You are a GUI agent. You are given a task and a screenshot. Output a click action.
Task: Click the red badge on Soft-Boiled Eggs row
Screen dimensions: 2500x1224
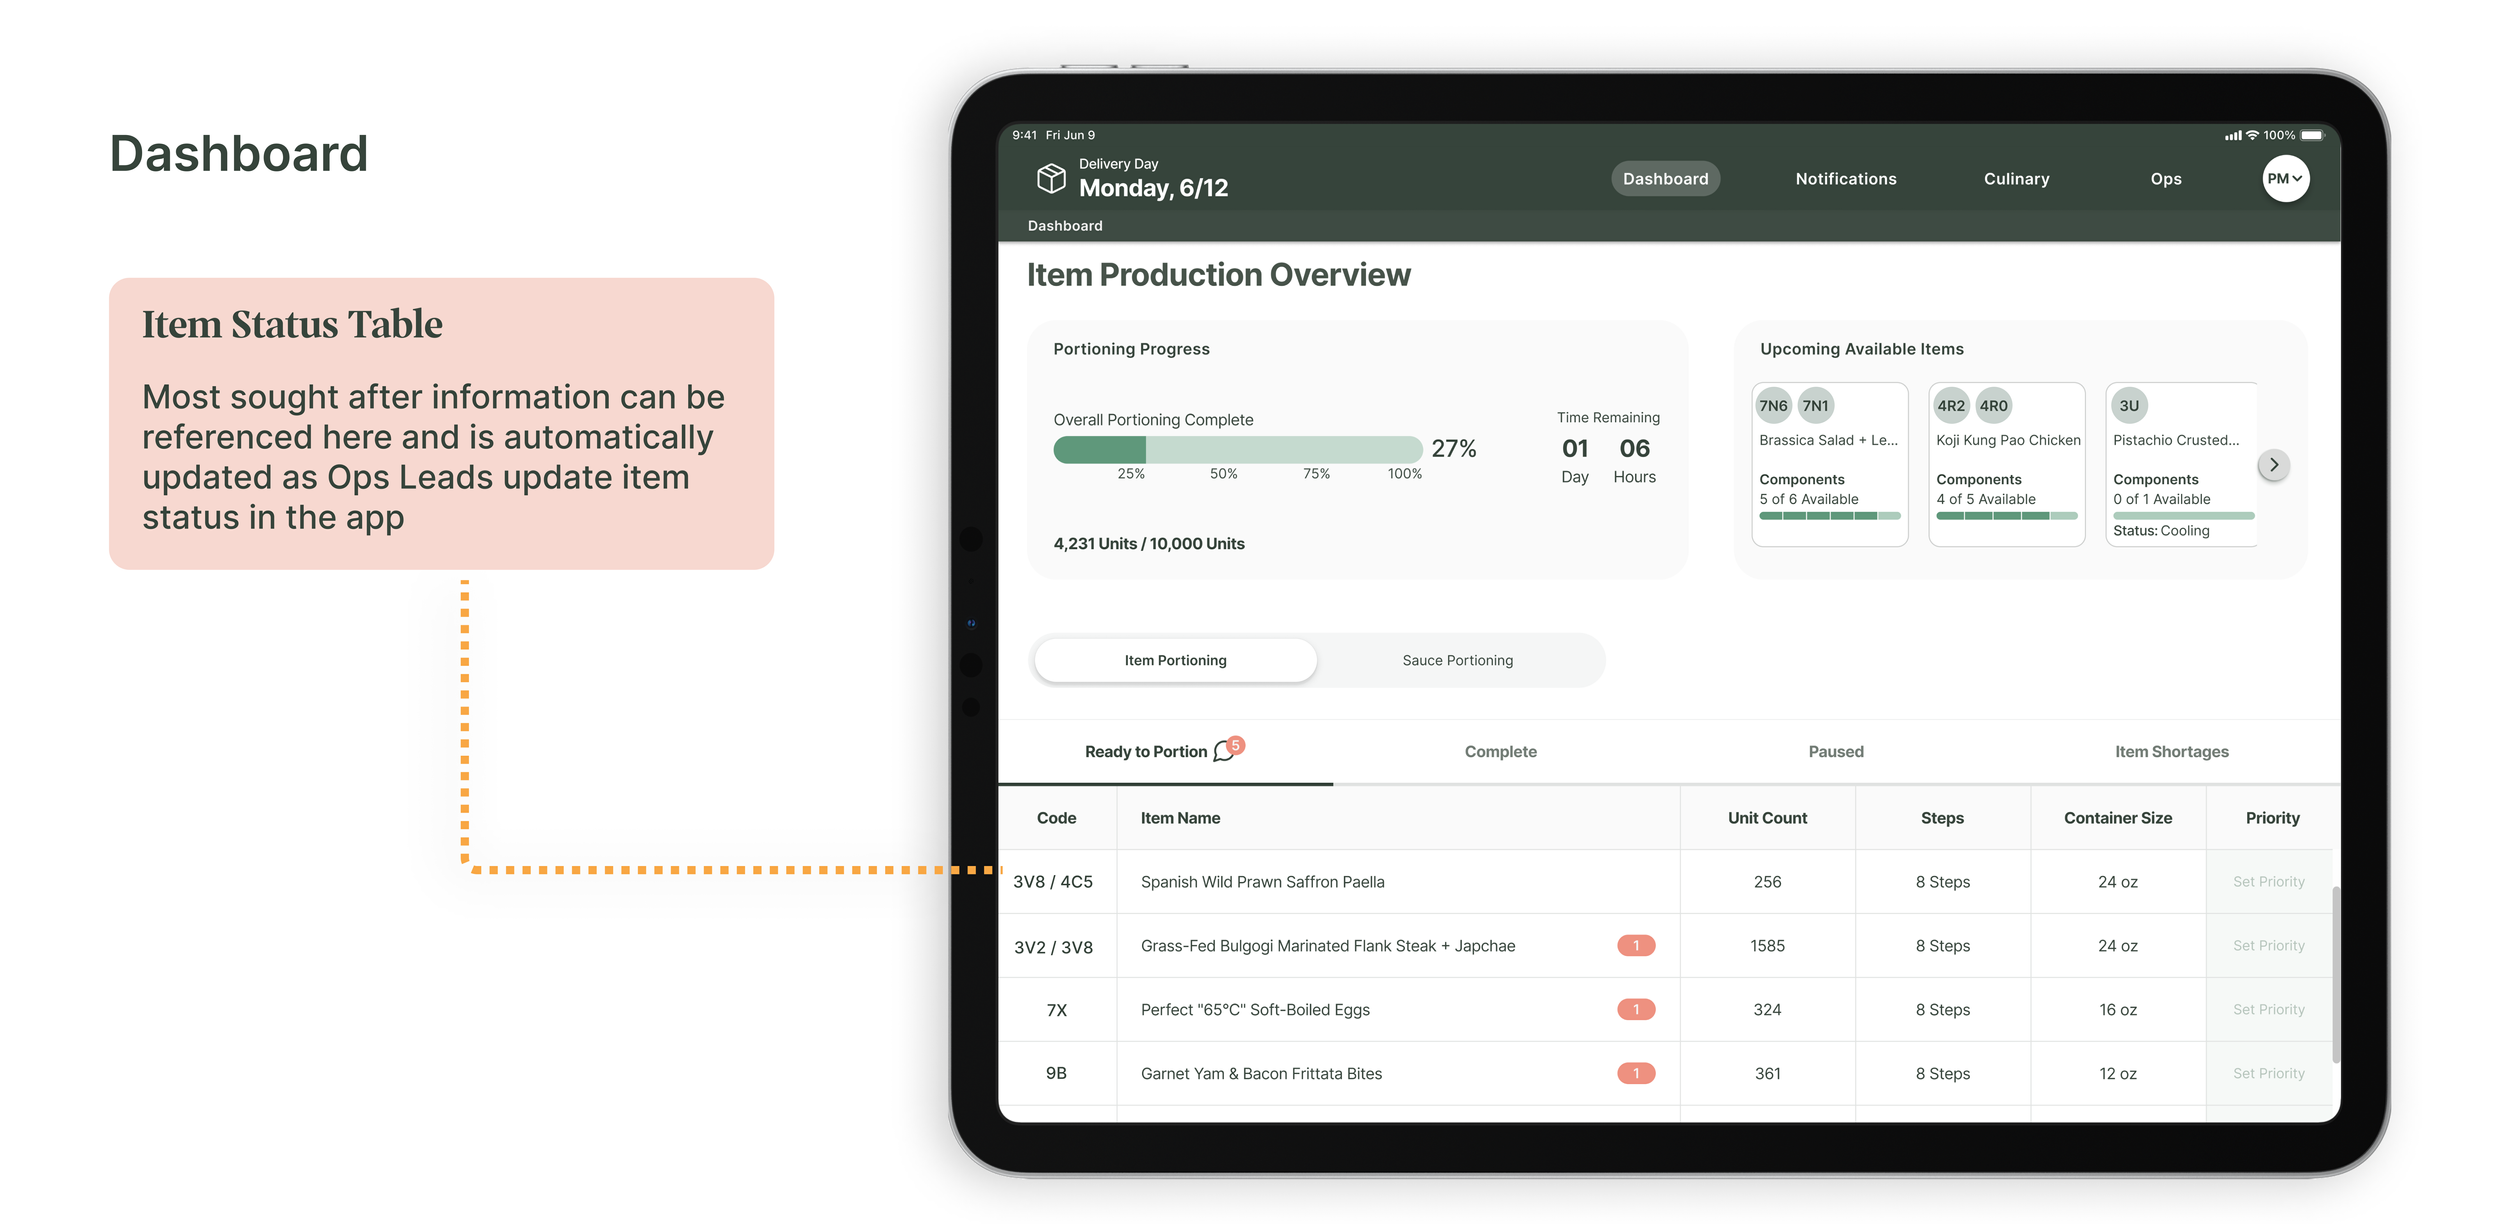click(1636, 1010)
